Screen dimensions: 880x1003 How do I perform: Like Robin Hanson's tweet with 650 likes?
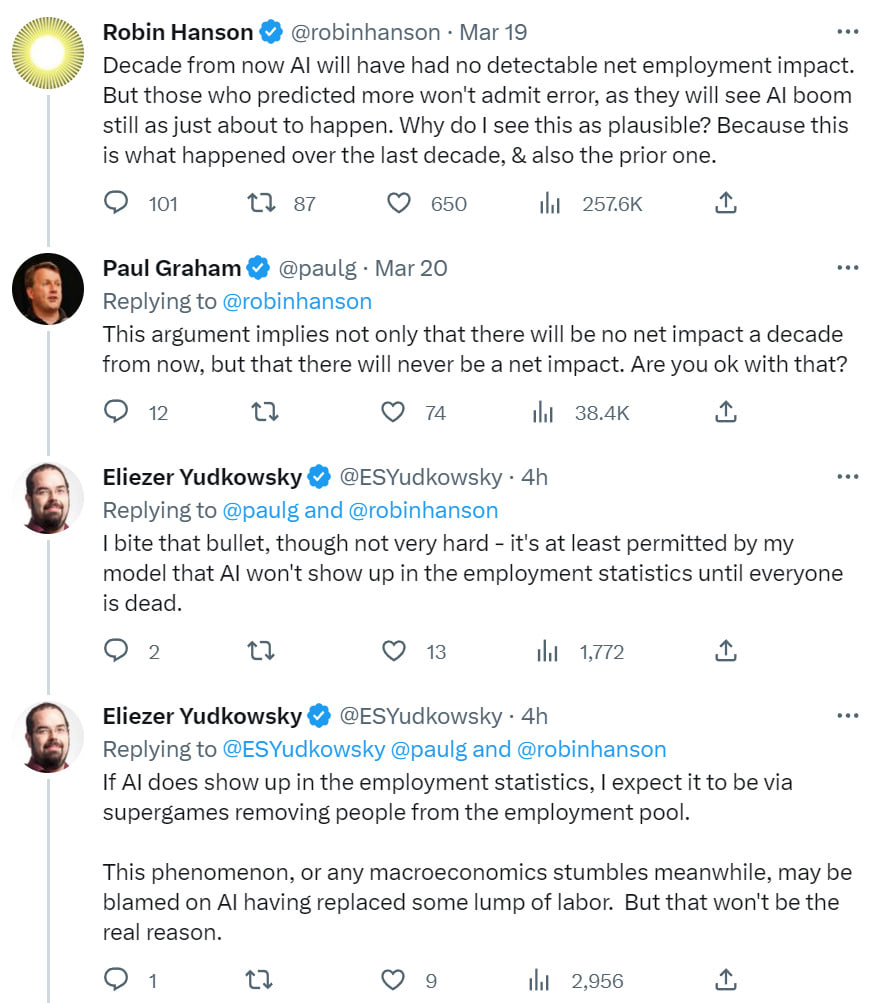click(398, 203)
